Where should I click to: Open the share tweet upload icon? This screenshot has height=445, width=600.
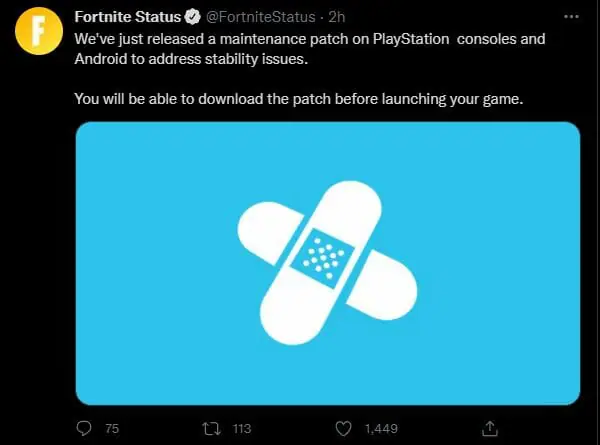click(x=490, y=428)
